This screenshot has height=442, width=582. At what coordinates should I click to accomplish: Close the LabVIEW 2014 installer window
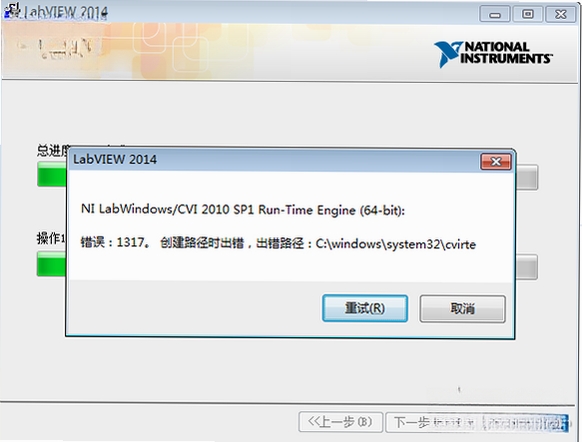[560, 14]
